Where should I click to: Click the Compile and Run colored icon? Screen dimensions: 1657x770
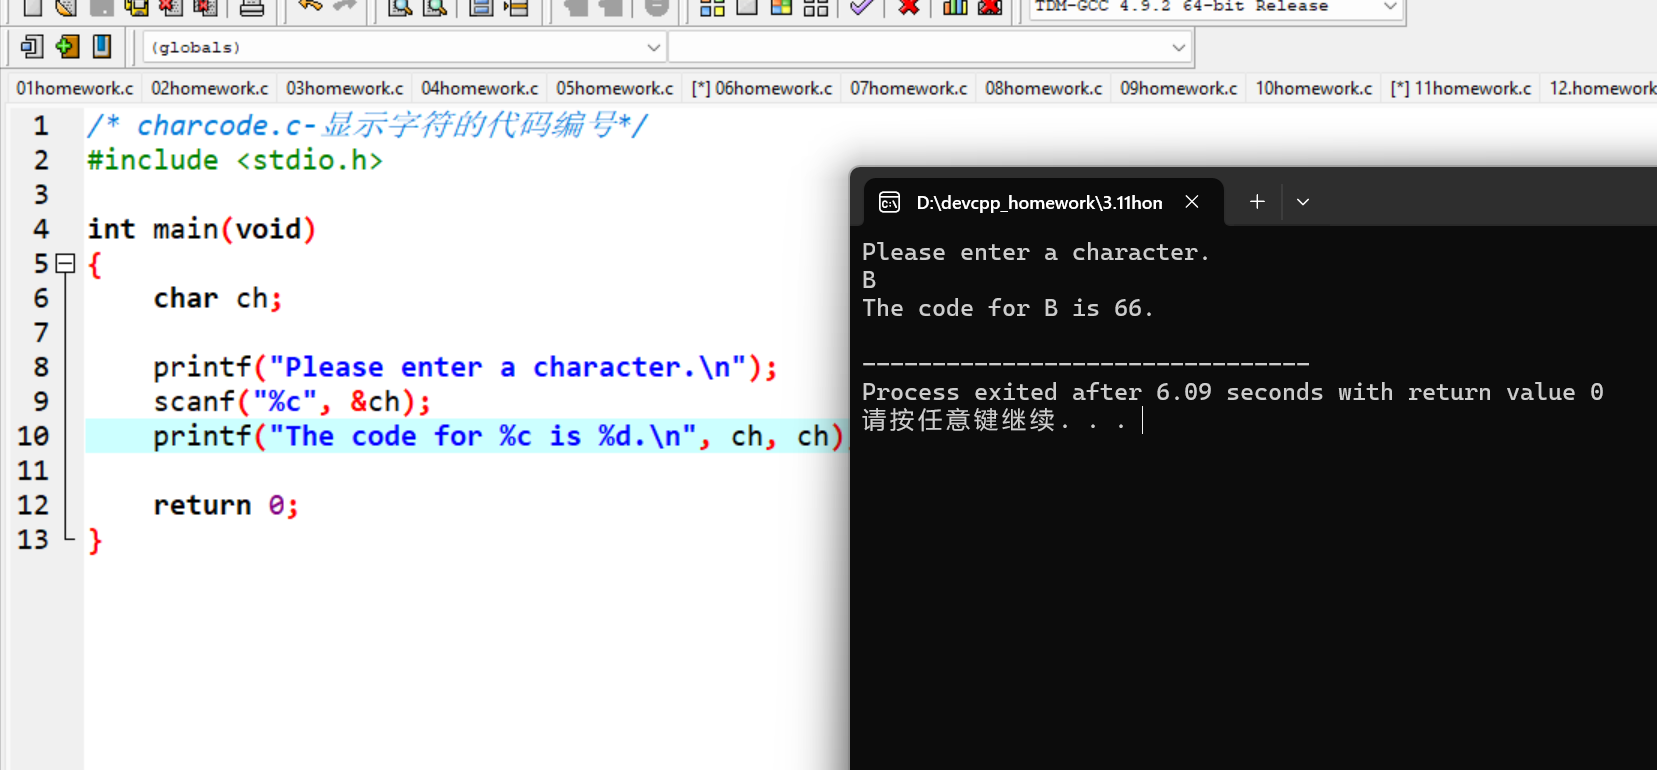tap(781, 7)
